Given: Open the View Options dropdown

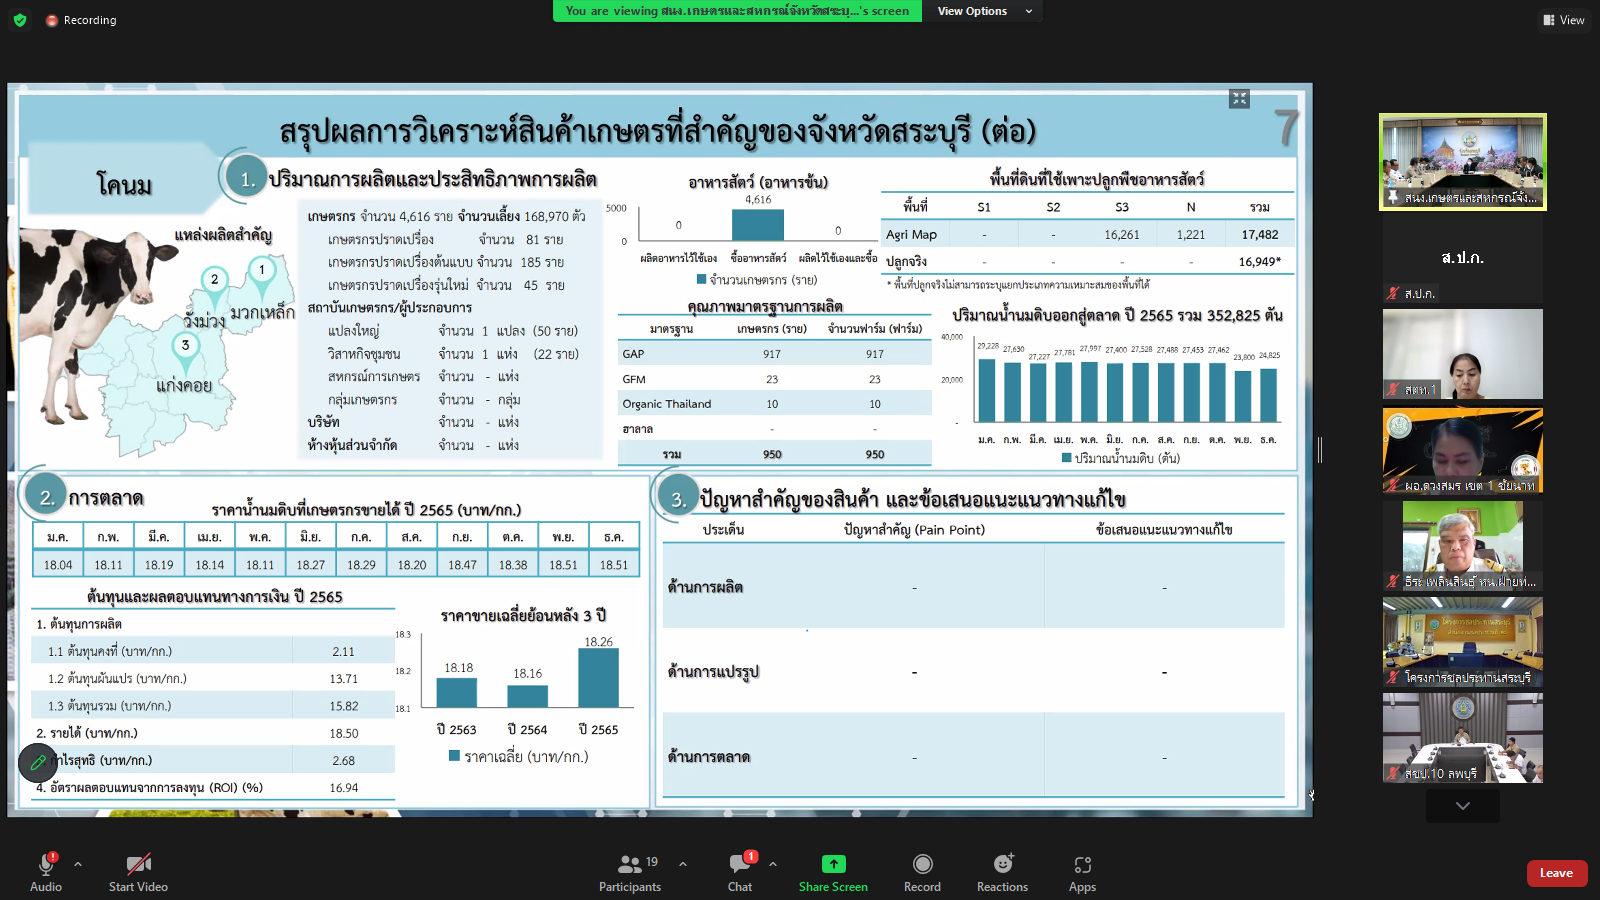Looking at the screenshot, I should pos(984,11).
